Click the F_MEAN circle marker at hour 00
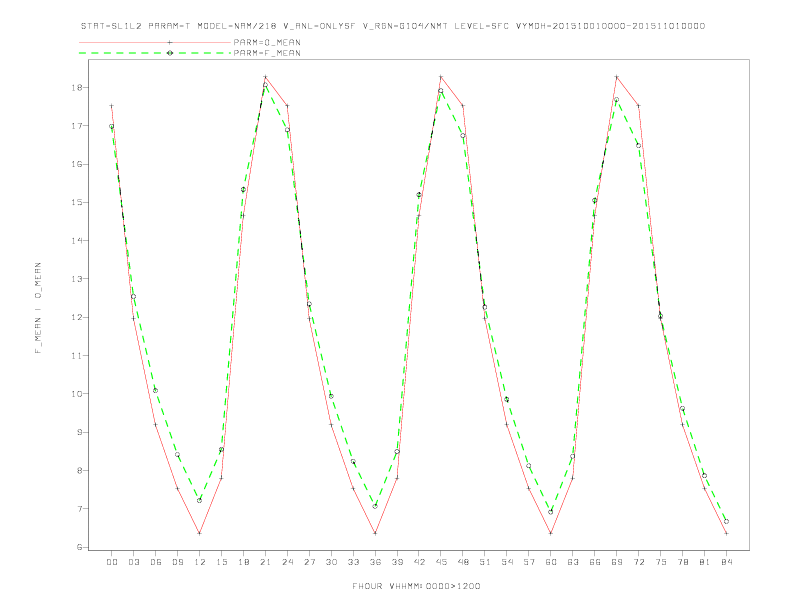 click(112, 126)
